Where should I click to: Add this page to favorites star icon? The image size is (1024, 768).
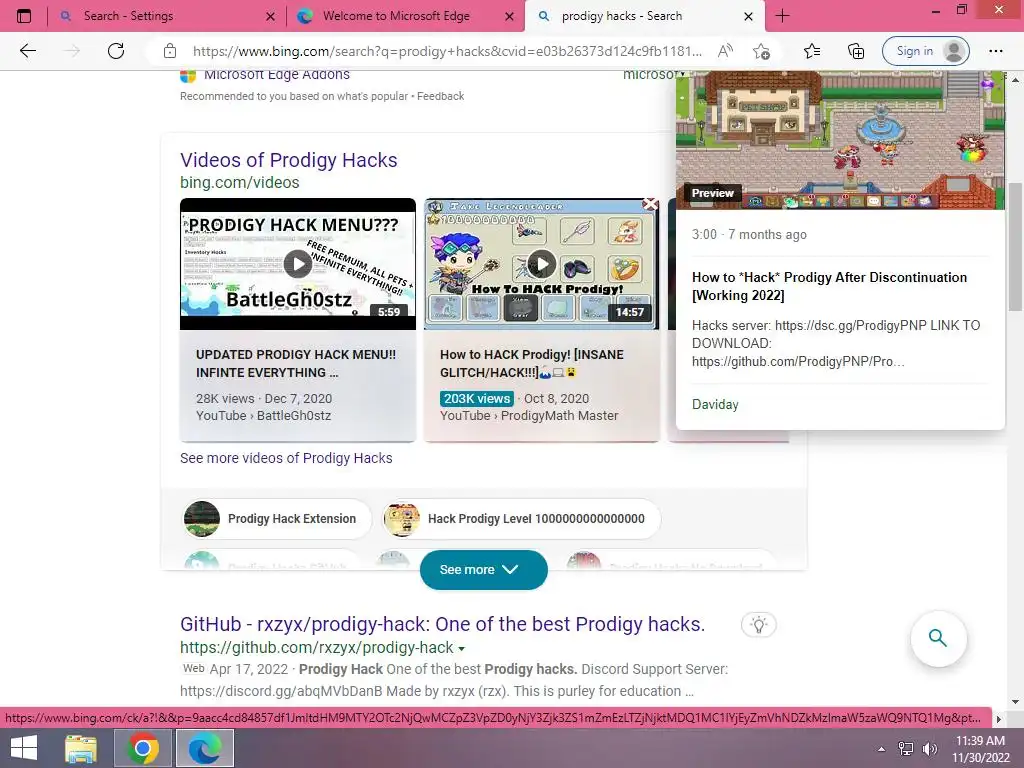point(761,51)
